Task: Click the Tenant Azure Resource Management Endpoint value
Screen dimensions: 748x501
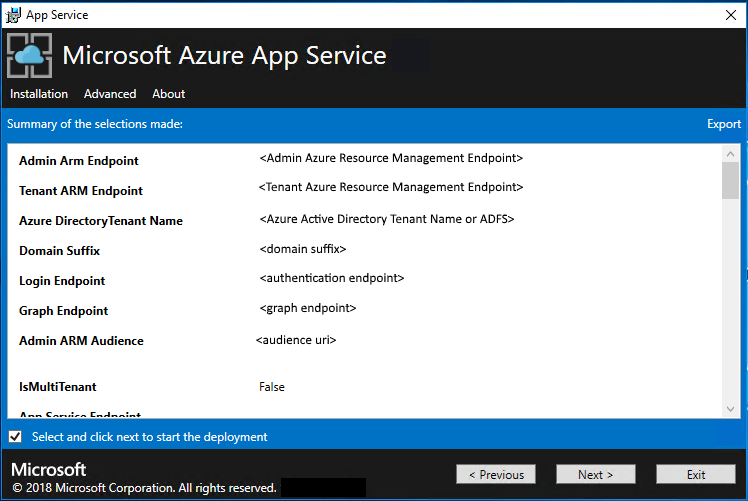Action: tap(391, 187)
